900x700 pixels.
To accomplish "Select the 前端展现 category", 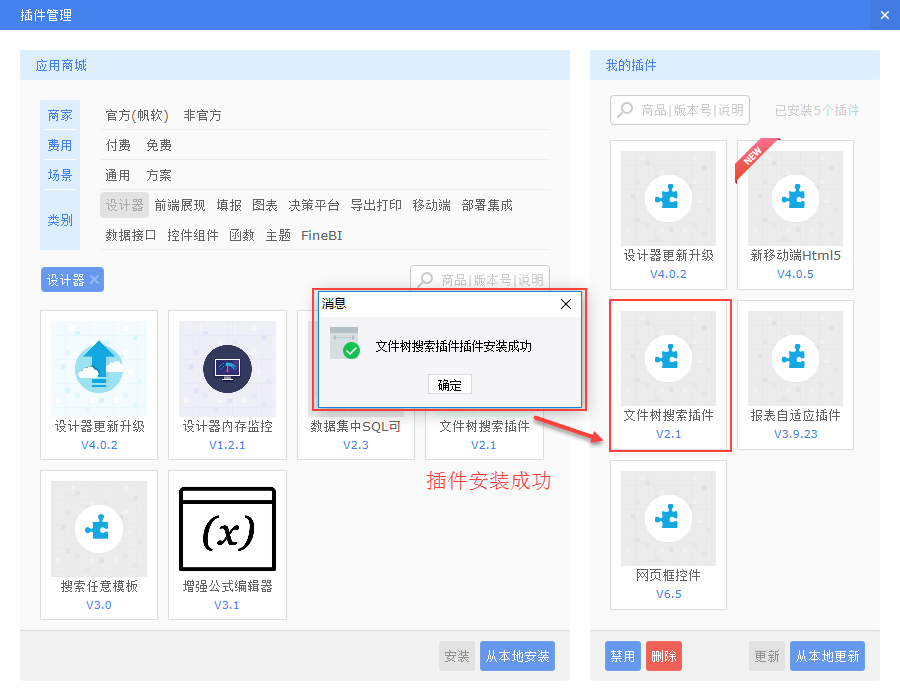I will (180, 205).
